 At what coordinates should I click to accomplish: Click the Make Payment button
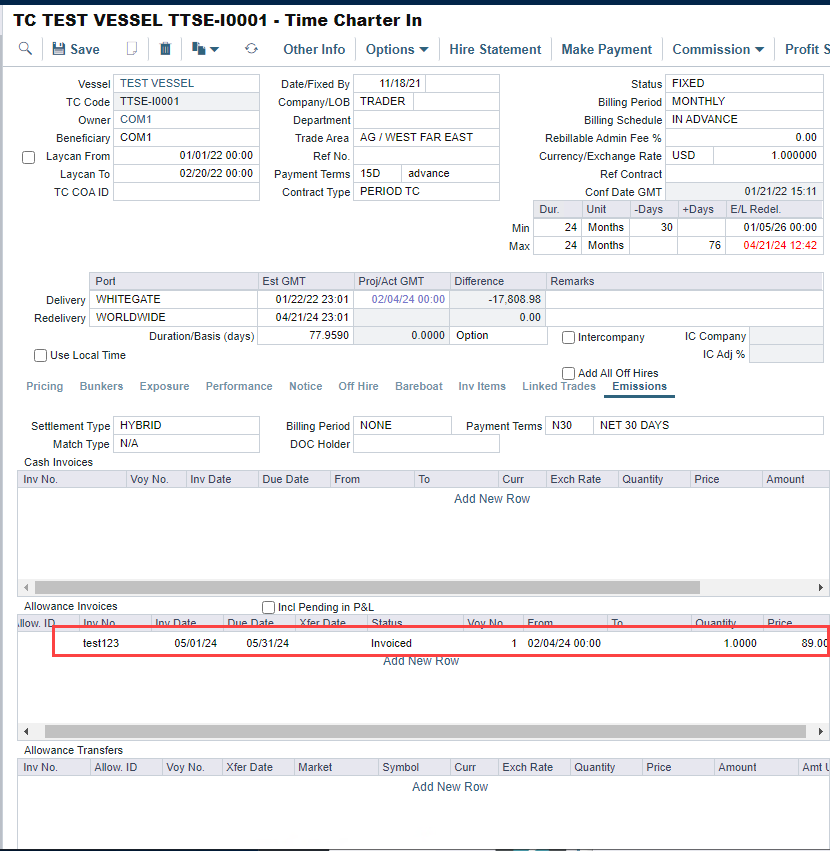[x=606, y=49]
